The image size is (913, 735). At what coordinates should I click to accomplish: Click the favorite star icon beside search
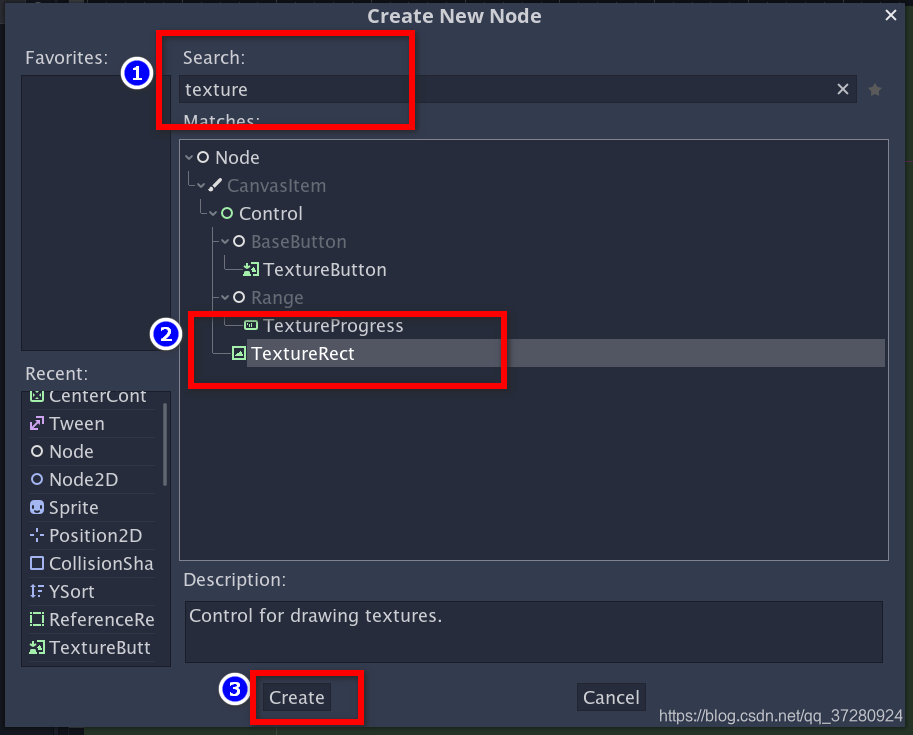click(x=875, y=90)
